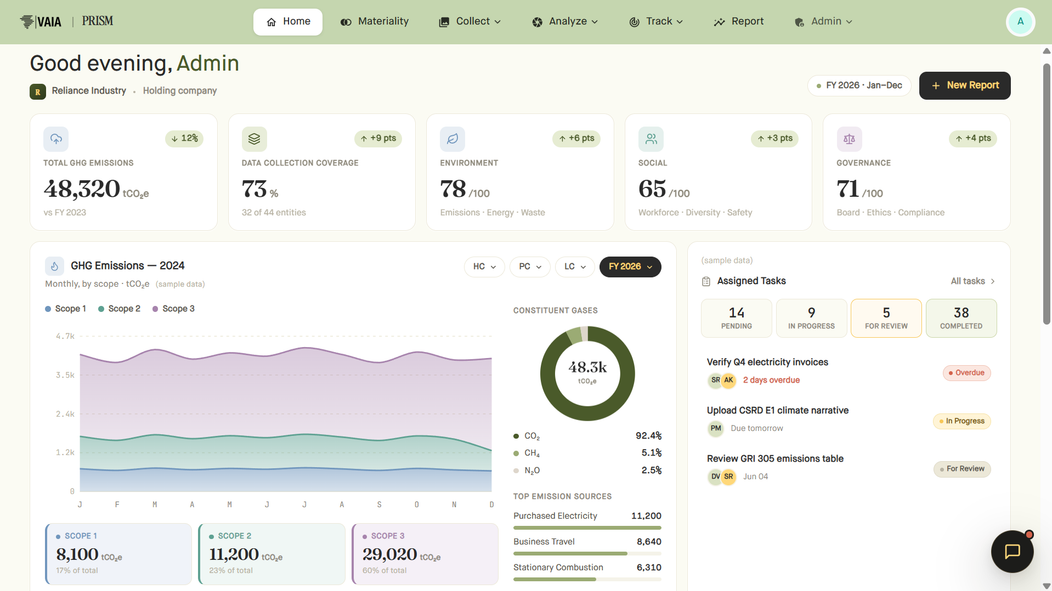
Task: Expand the Track menu
Action: (655, 22)
